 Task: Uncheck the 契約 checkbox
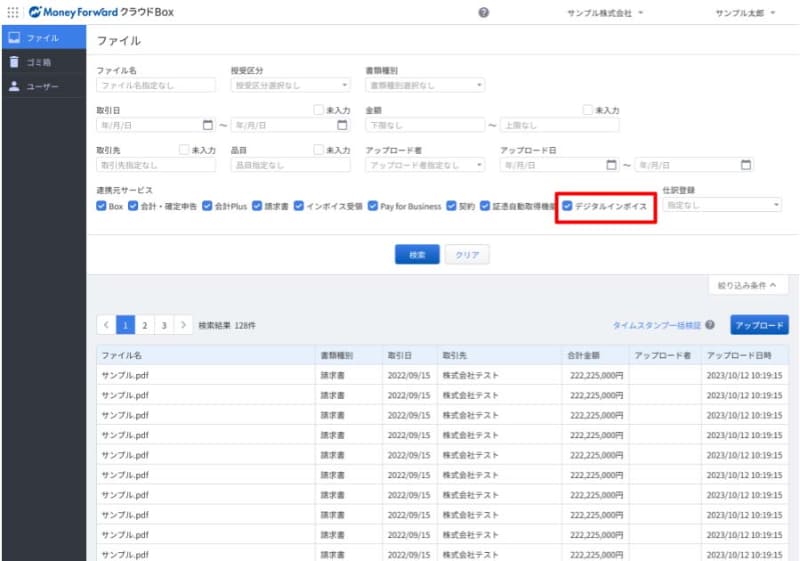(x=452, y=206)
